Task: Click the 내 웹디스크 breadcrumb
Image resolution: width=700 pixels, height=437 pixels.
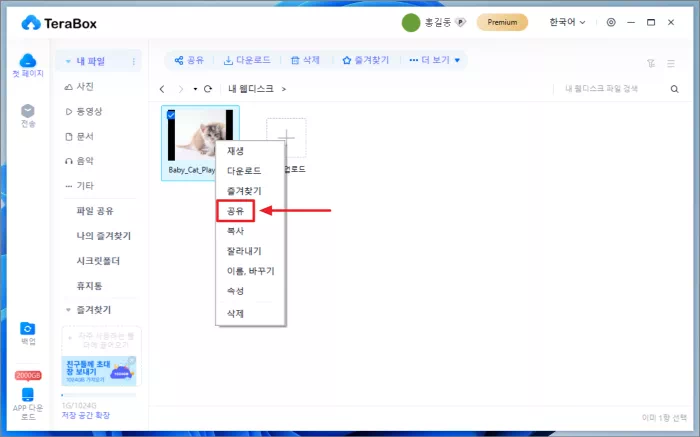Action: (251, 89)
